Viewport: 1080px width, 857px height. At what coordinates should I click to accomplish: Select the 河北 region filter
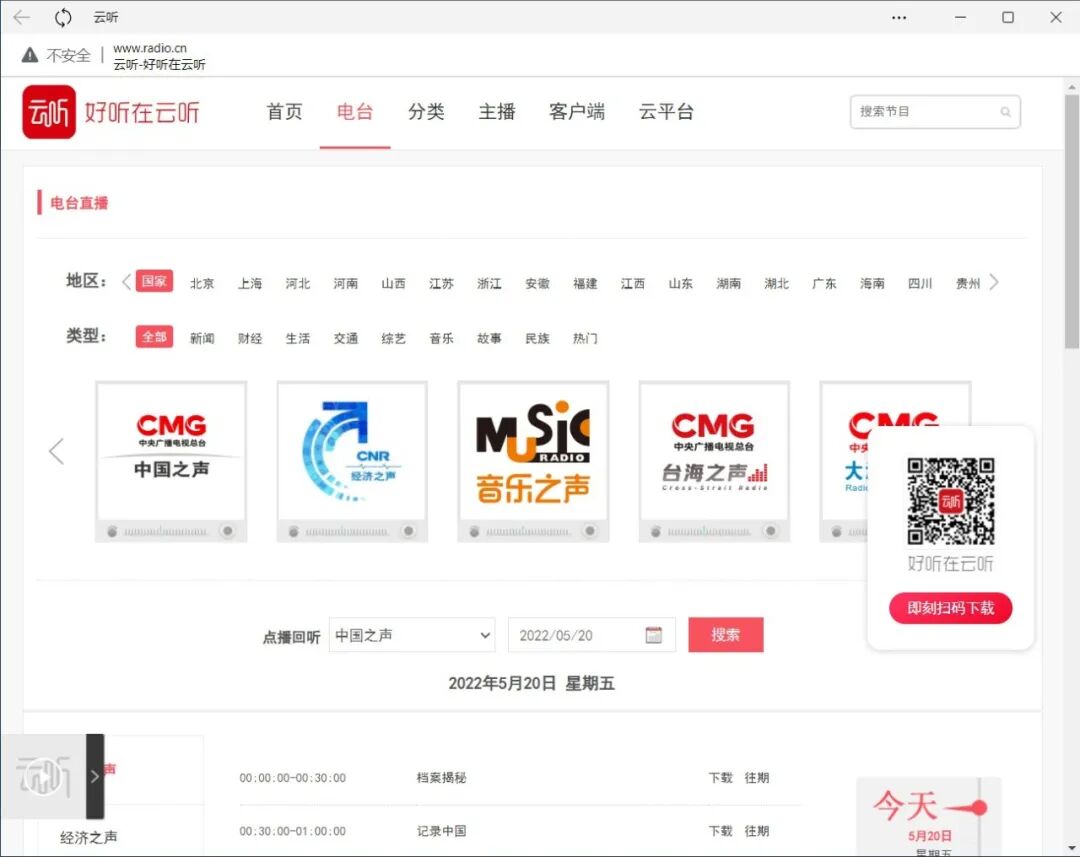(298, 283)
